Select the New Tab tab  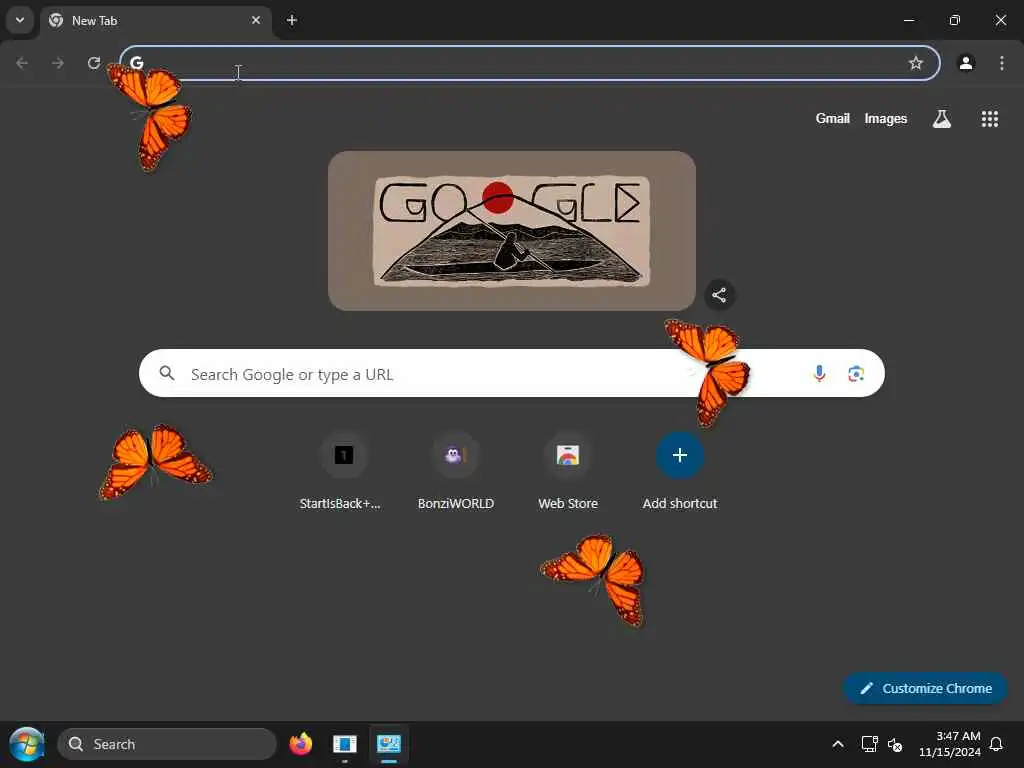155,20
